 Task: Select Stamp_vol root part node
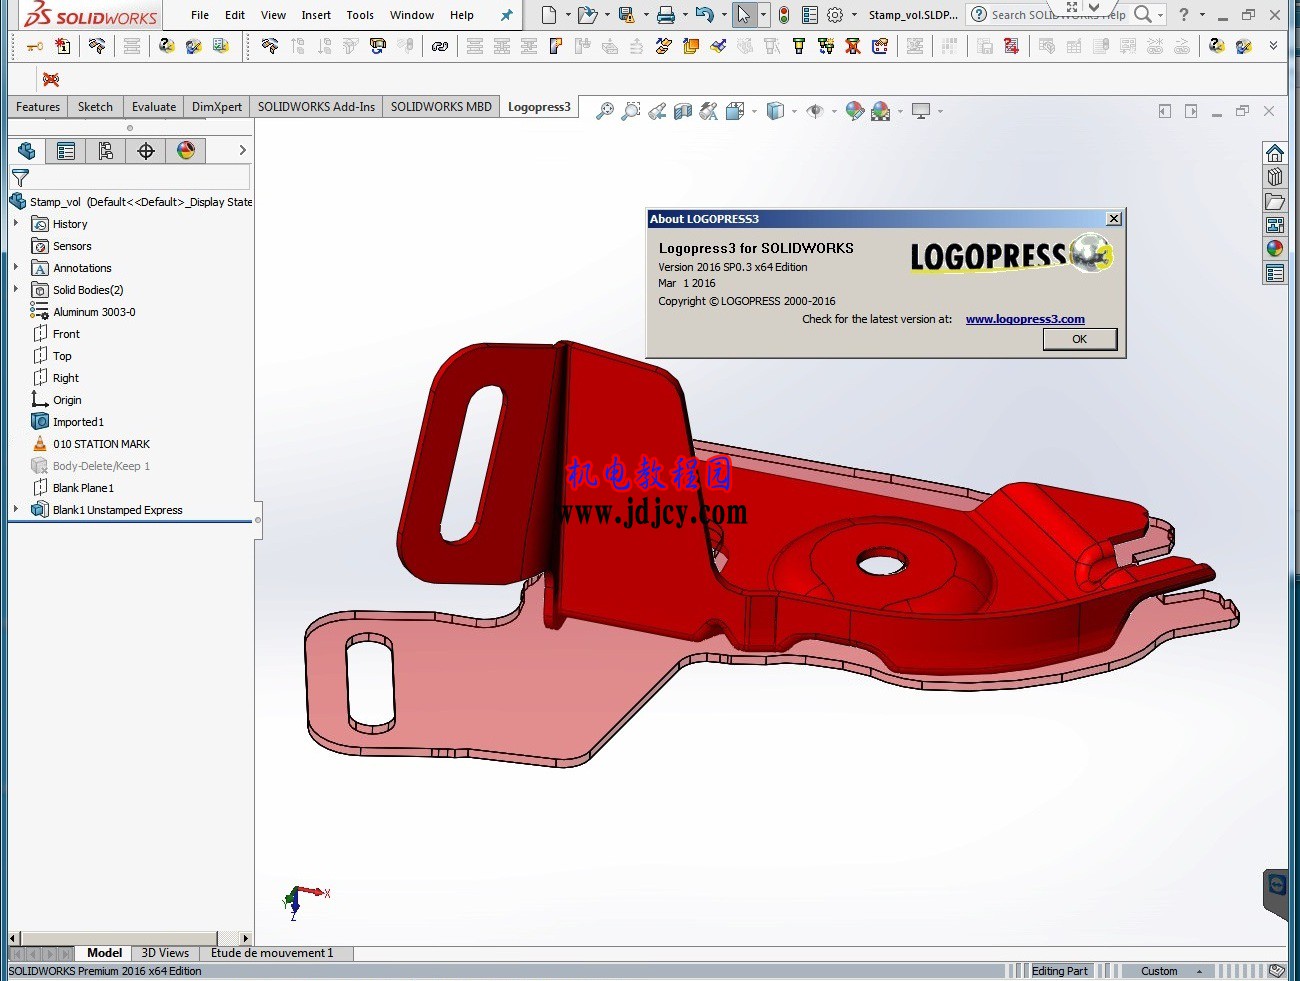click(131, 202)
